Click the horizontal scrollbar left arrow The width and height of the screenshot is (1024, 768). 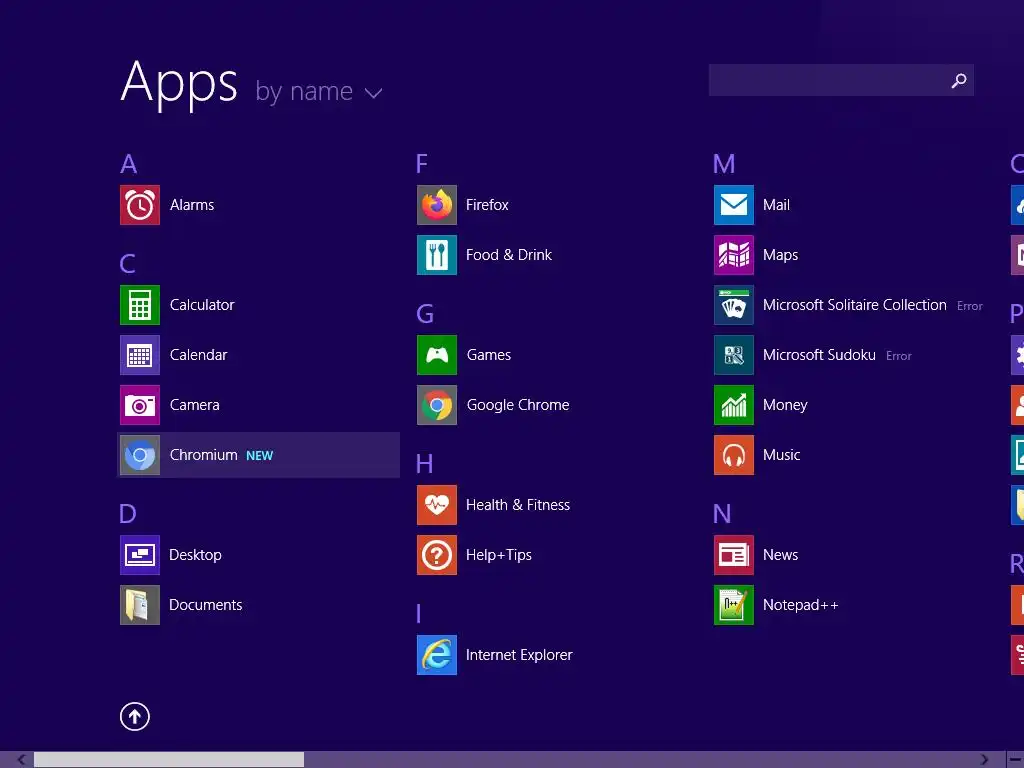point(22,760)
